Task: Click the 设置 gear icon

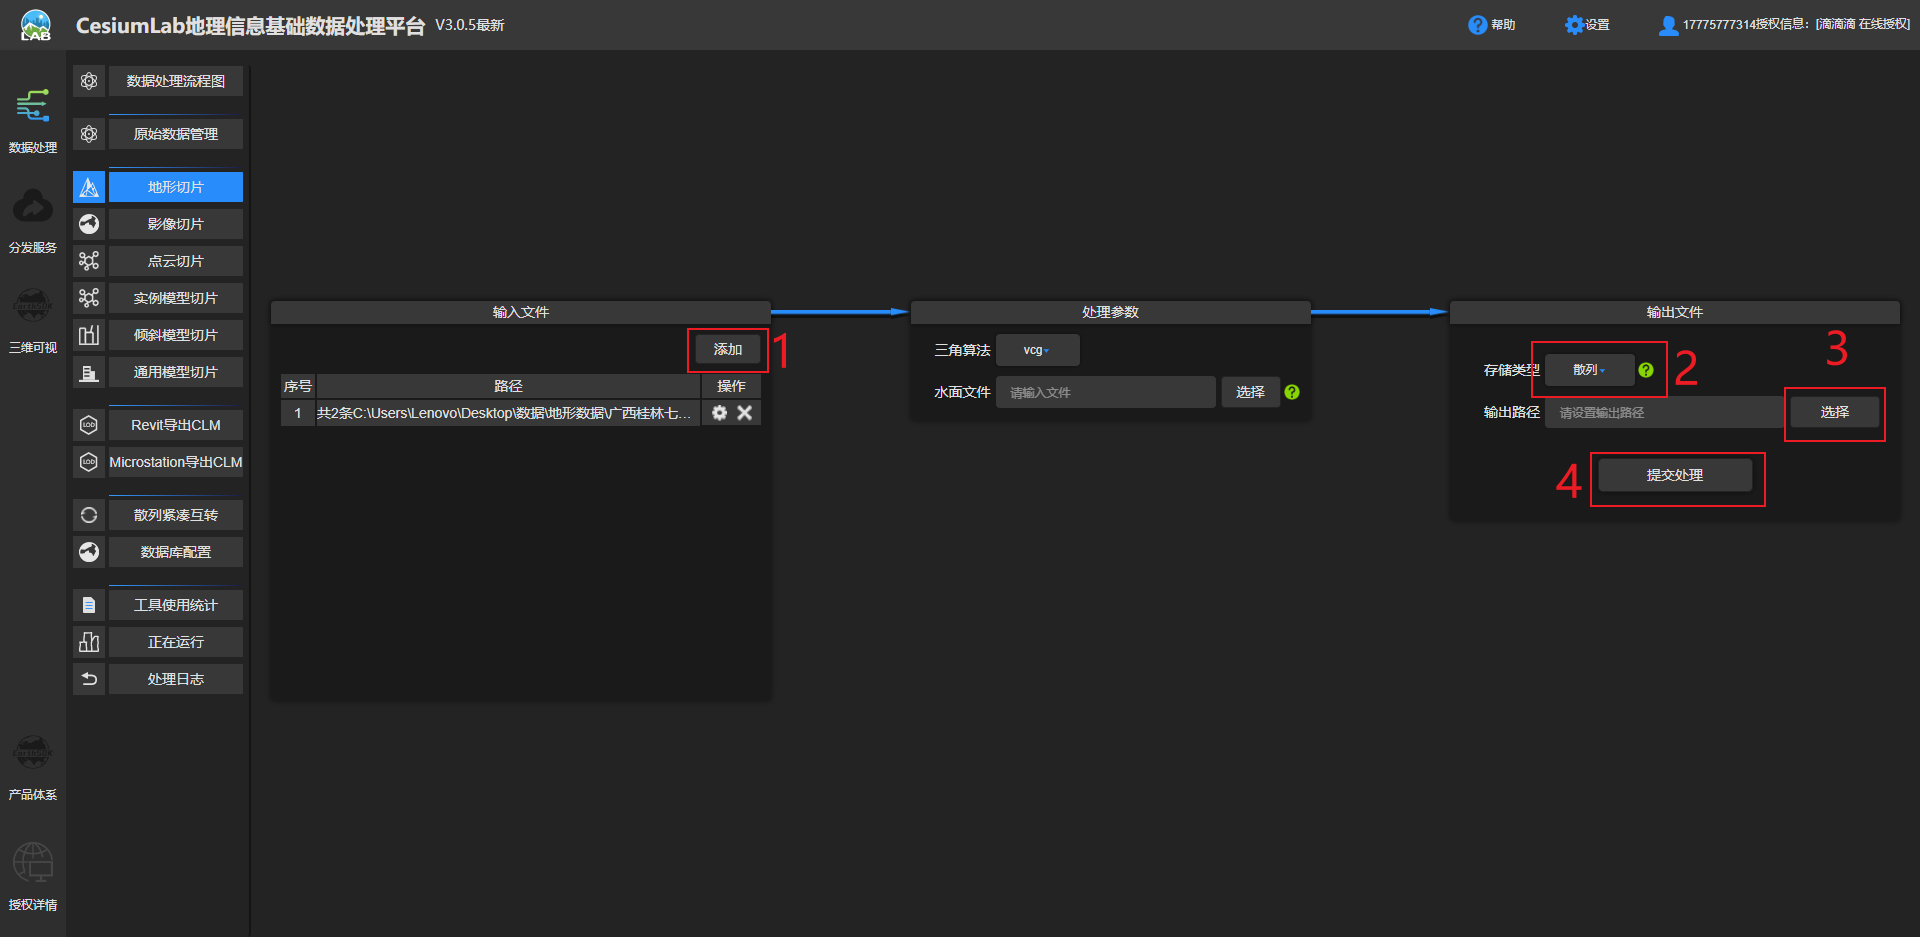Action: [x=1574, y=25]
